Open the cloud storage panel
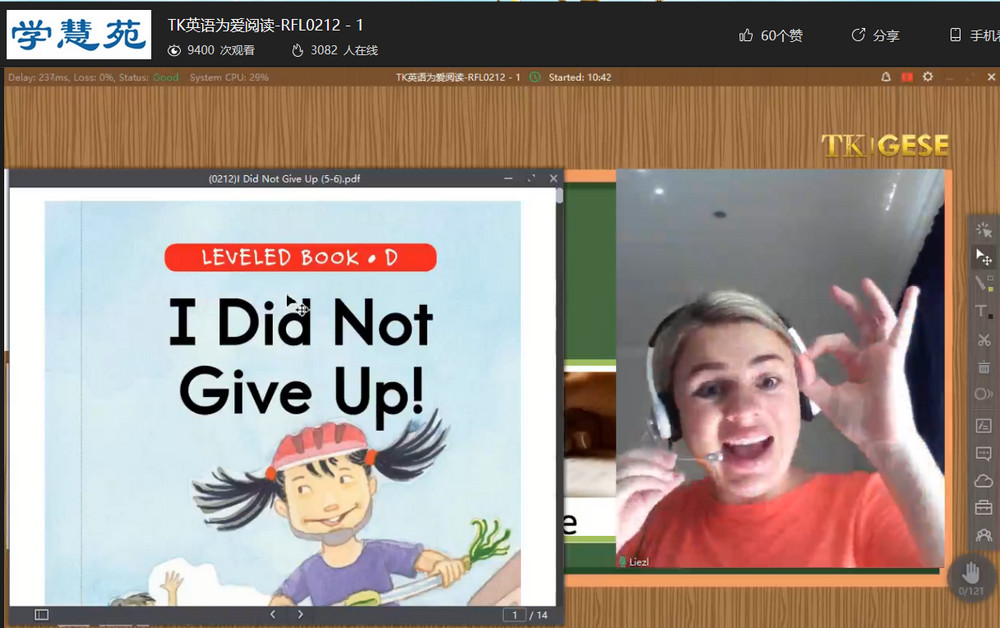This screenshot has height=628, width=1000. [983, 481]
